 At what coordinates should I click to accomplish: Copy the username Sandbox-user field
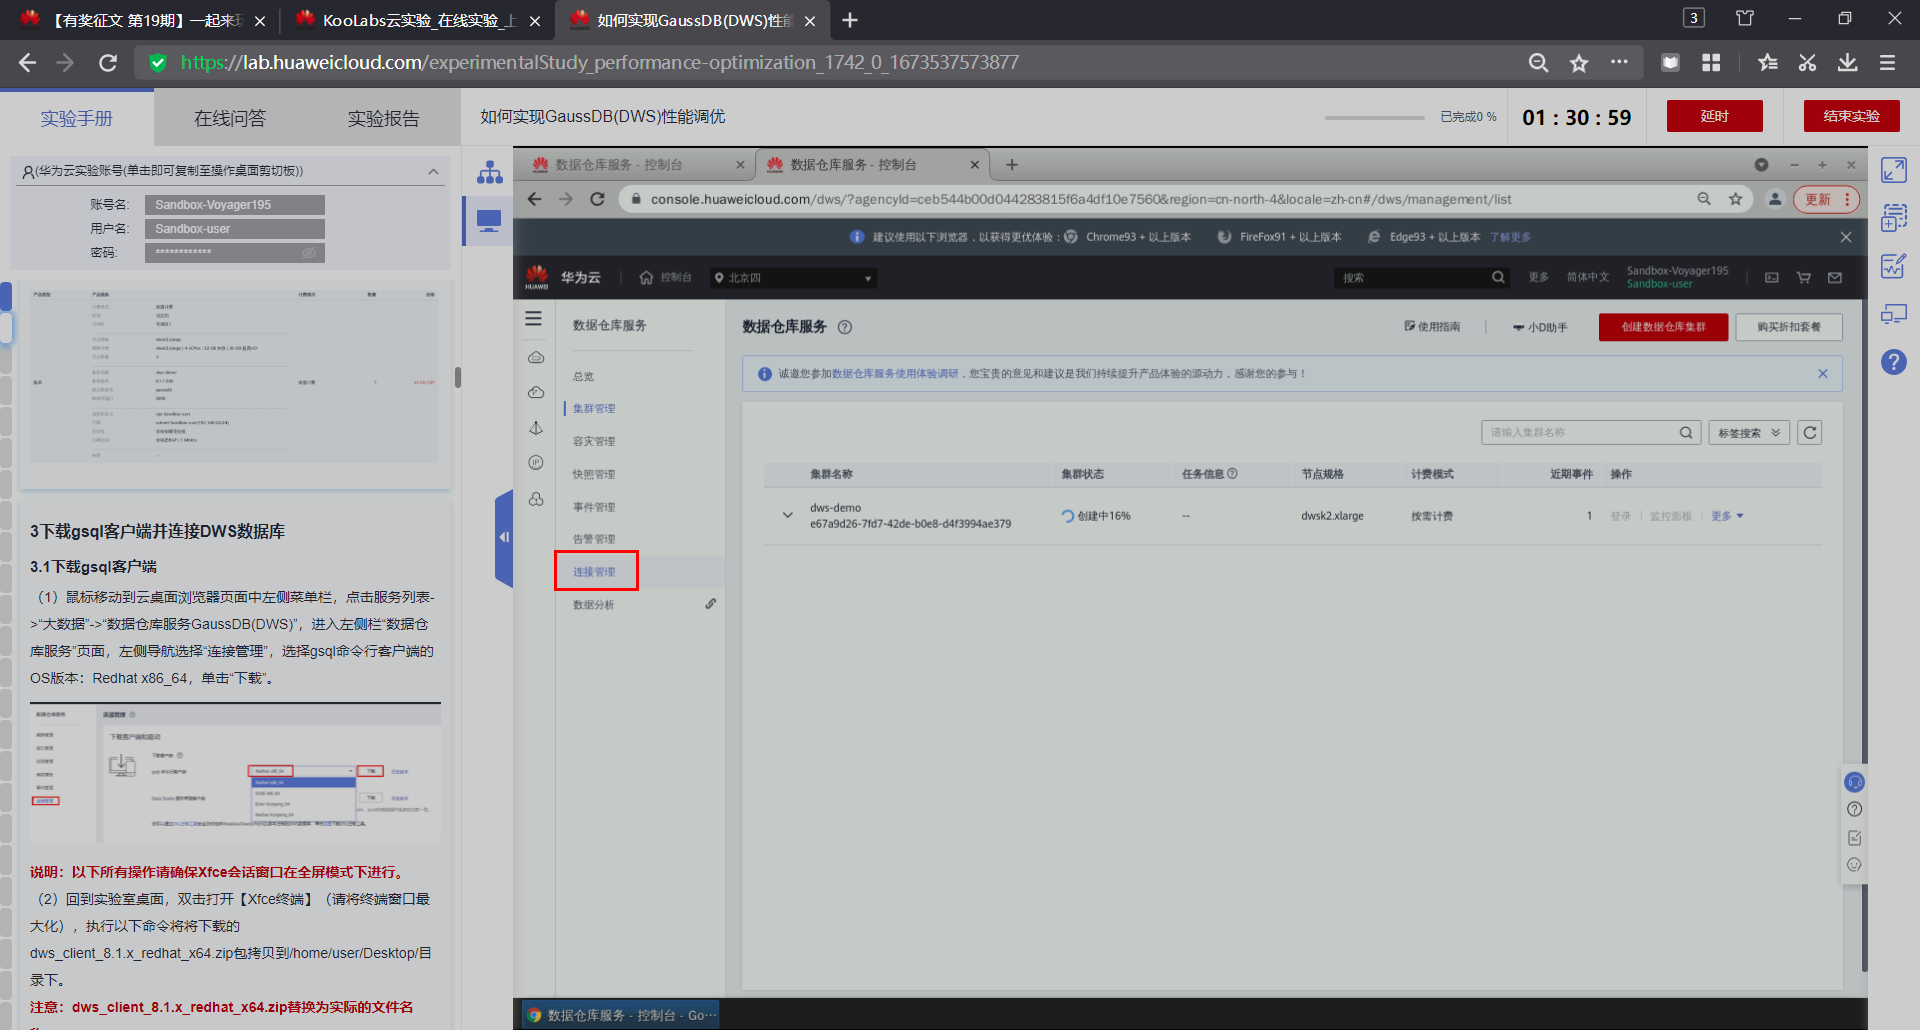click(235, 229)
